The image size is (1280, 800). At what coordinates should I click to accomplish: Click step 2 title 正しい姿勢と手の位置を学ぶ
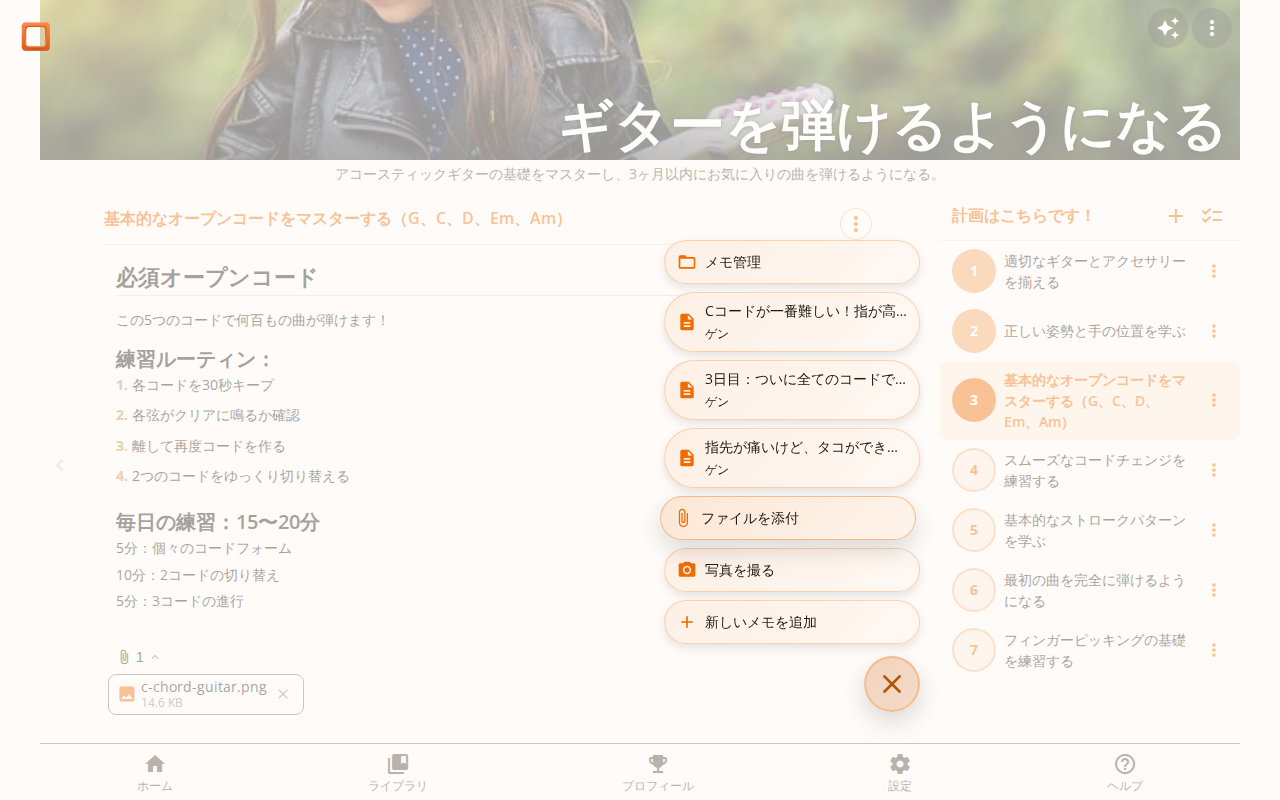pyautogui.click(x=1095, y=331)
